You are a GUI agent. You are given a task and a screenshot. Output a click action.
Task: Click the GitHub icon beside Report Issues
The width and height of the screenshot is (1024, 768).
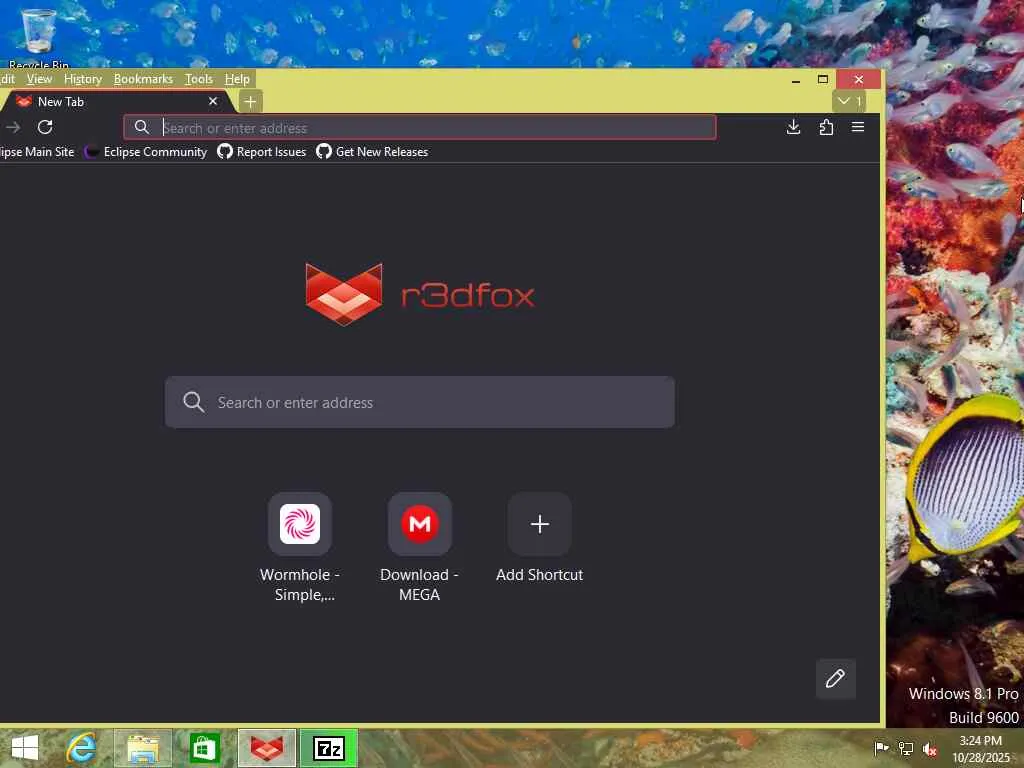point(225,152)
